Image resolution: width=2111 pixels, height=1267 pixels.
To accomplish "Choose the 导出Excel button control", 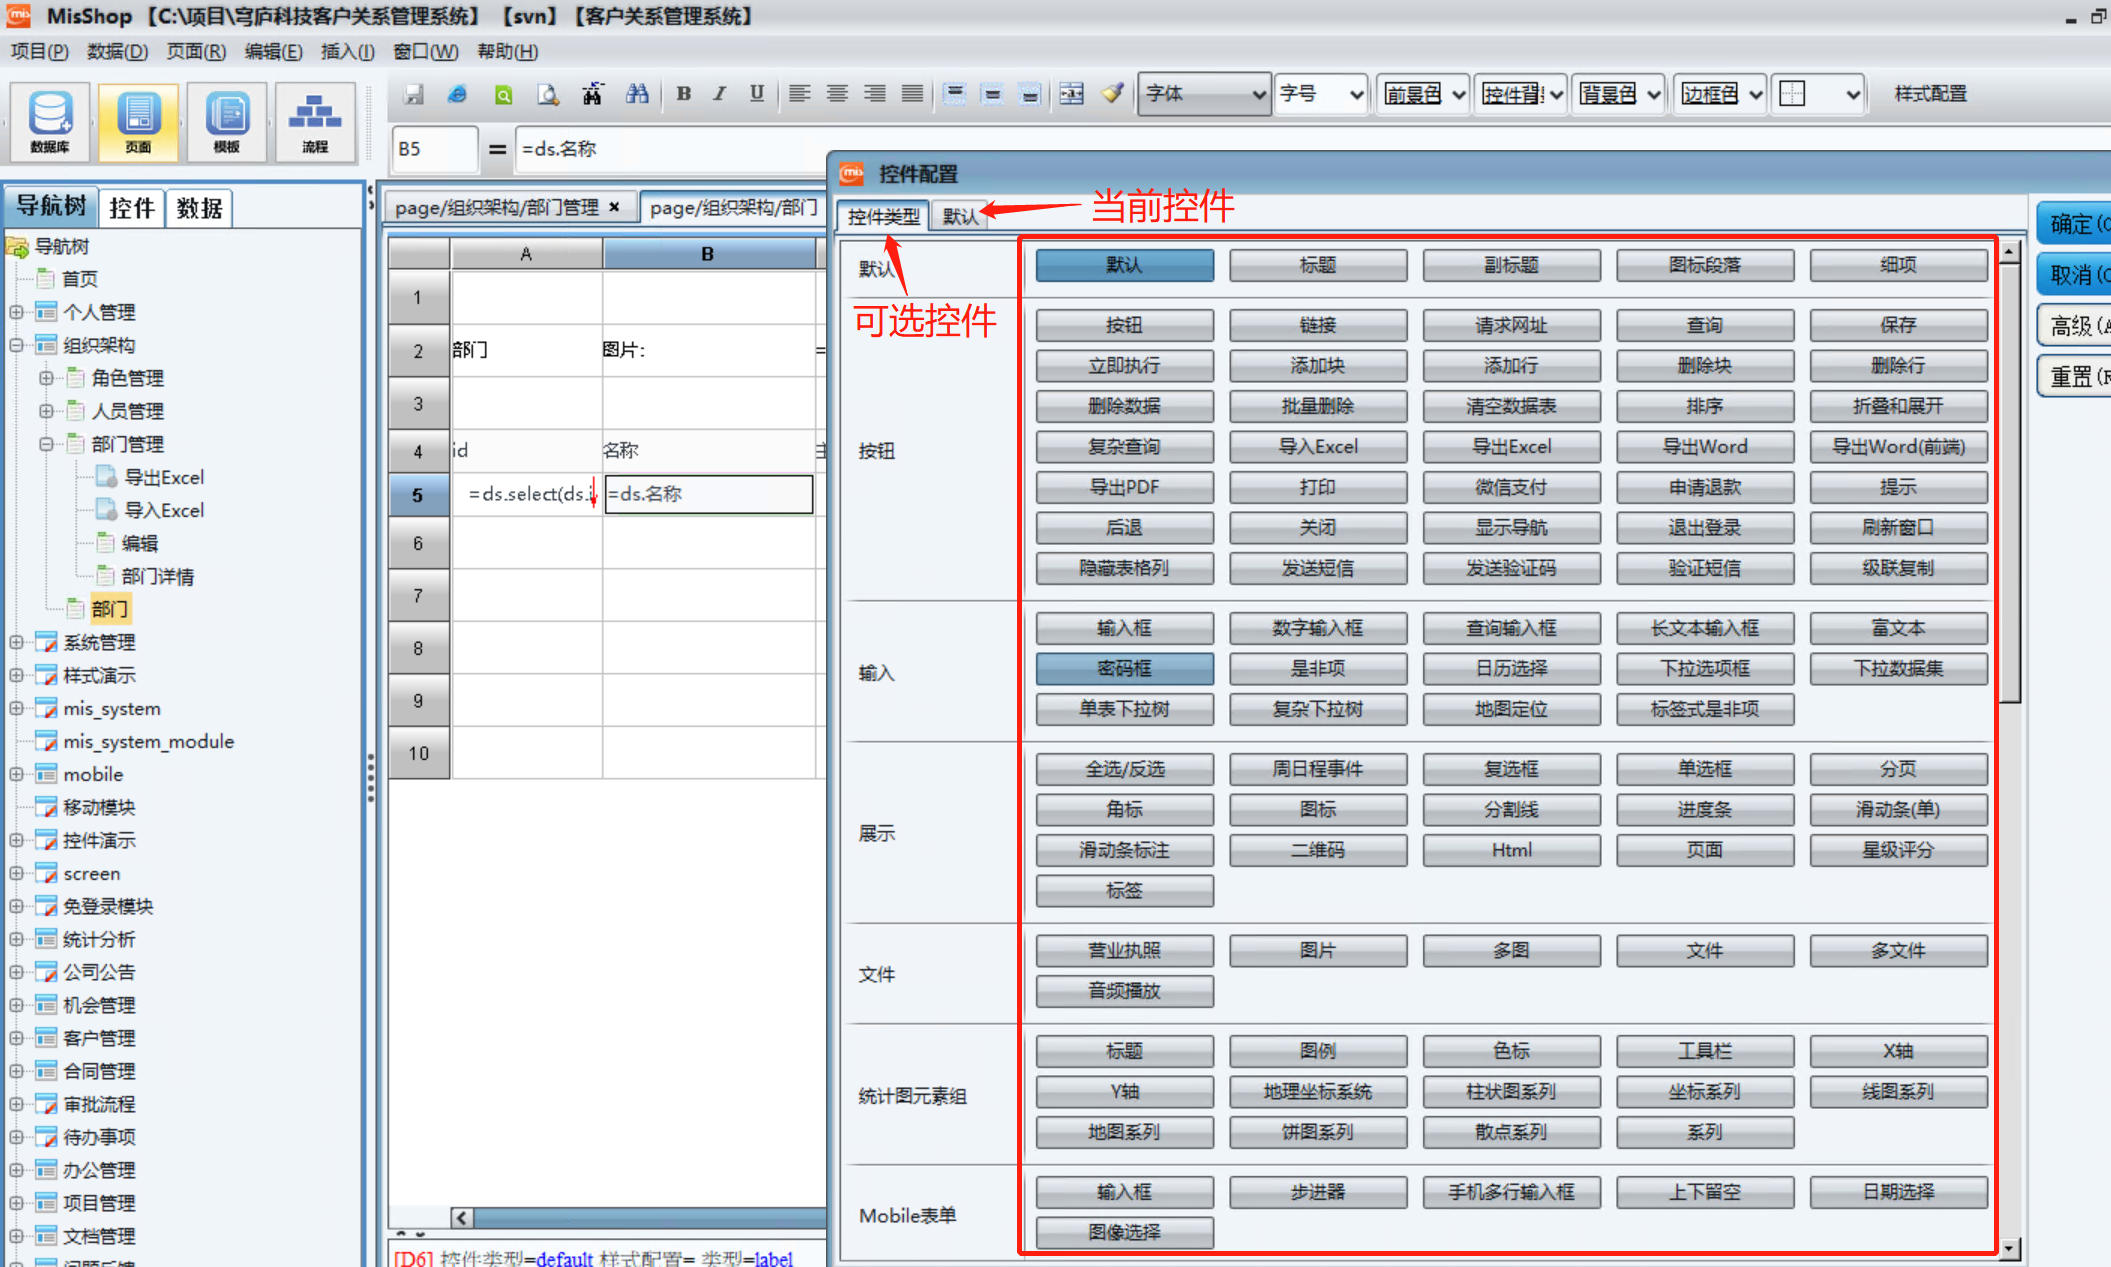I will (x=1511, y=446).
